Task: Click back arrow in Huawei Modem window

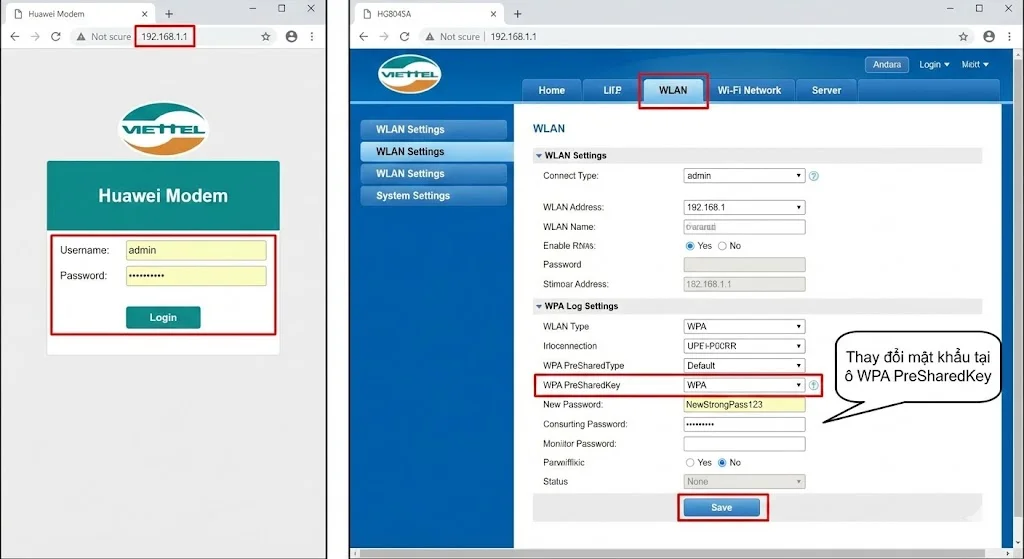Action: pos(15,37)
